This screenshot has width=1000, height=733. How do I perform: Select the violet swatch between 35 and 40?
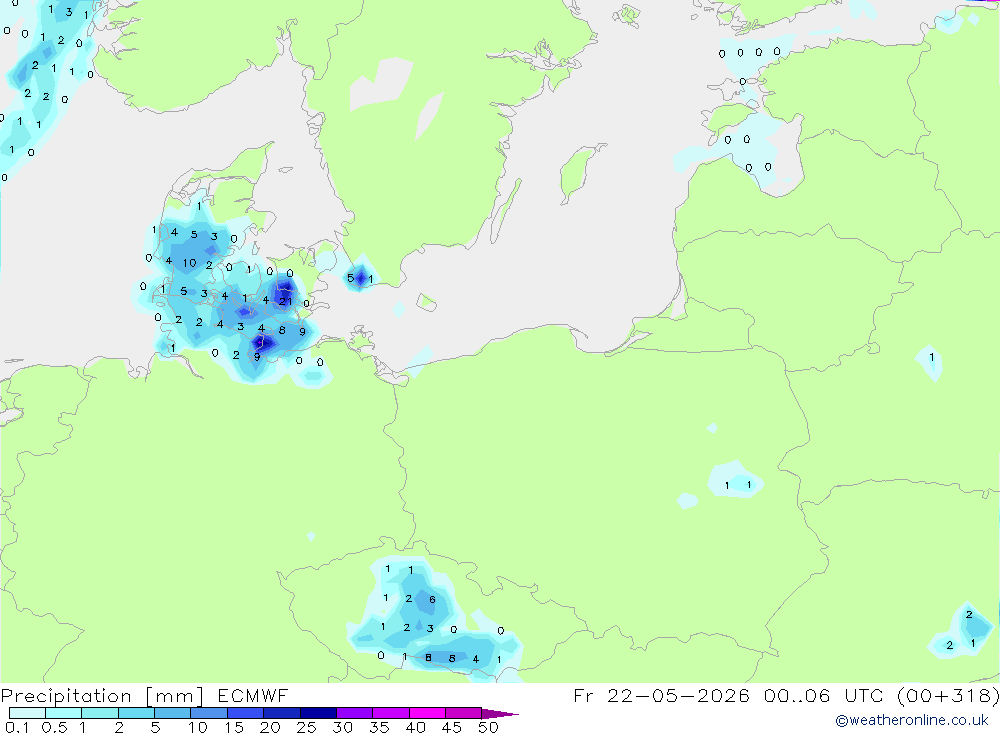click(x=391, y=713)
